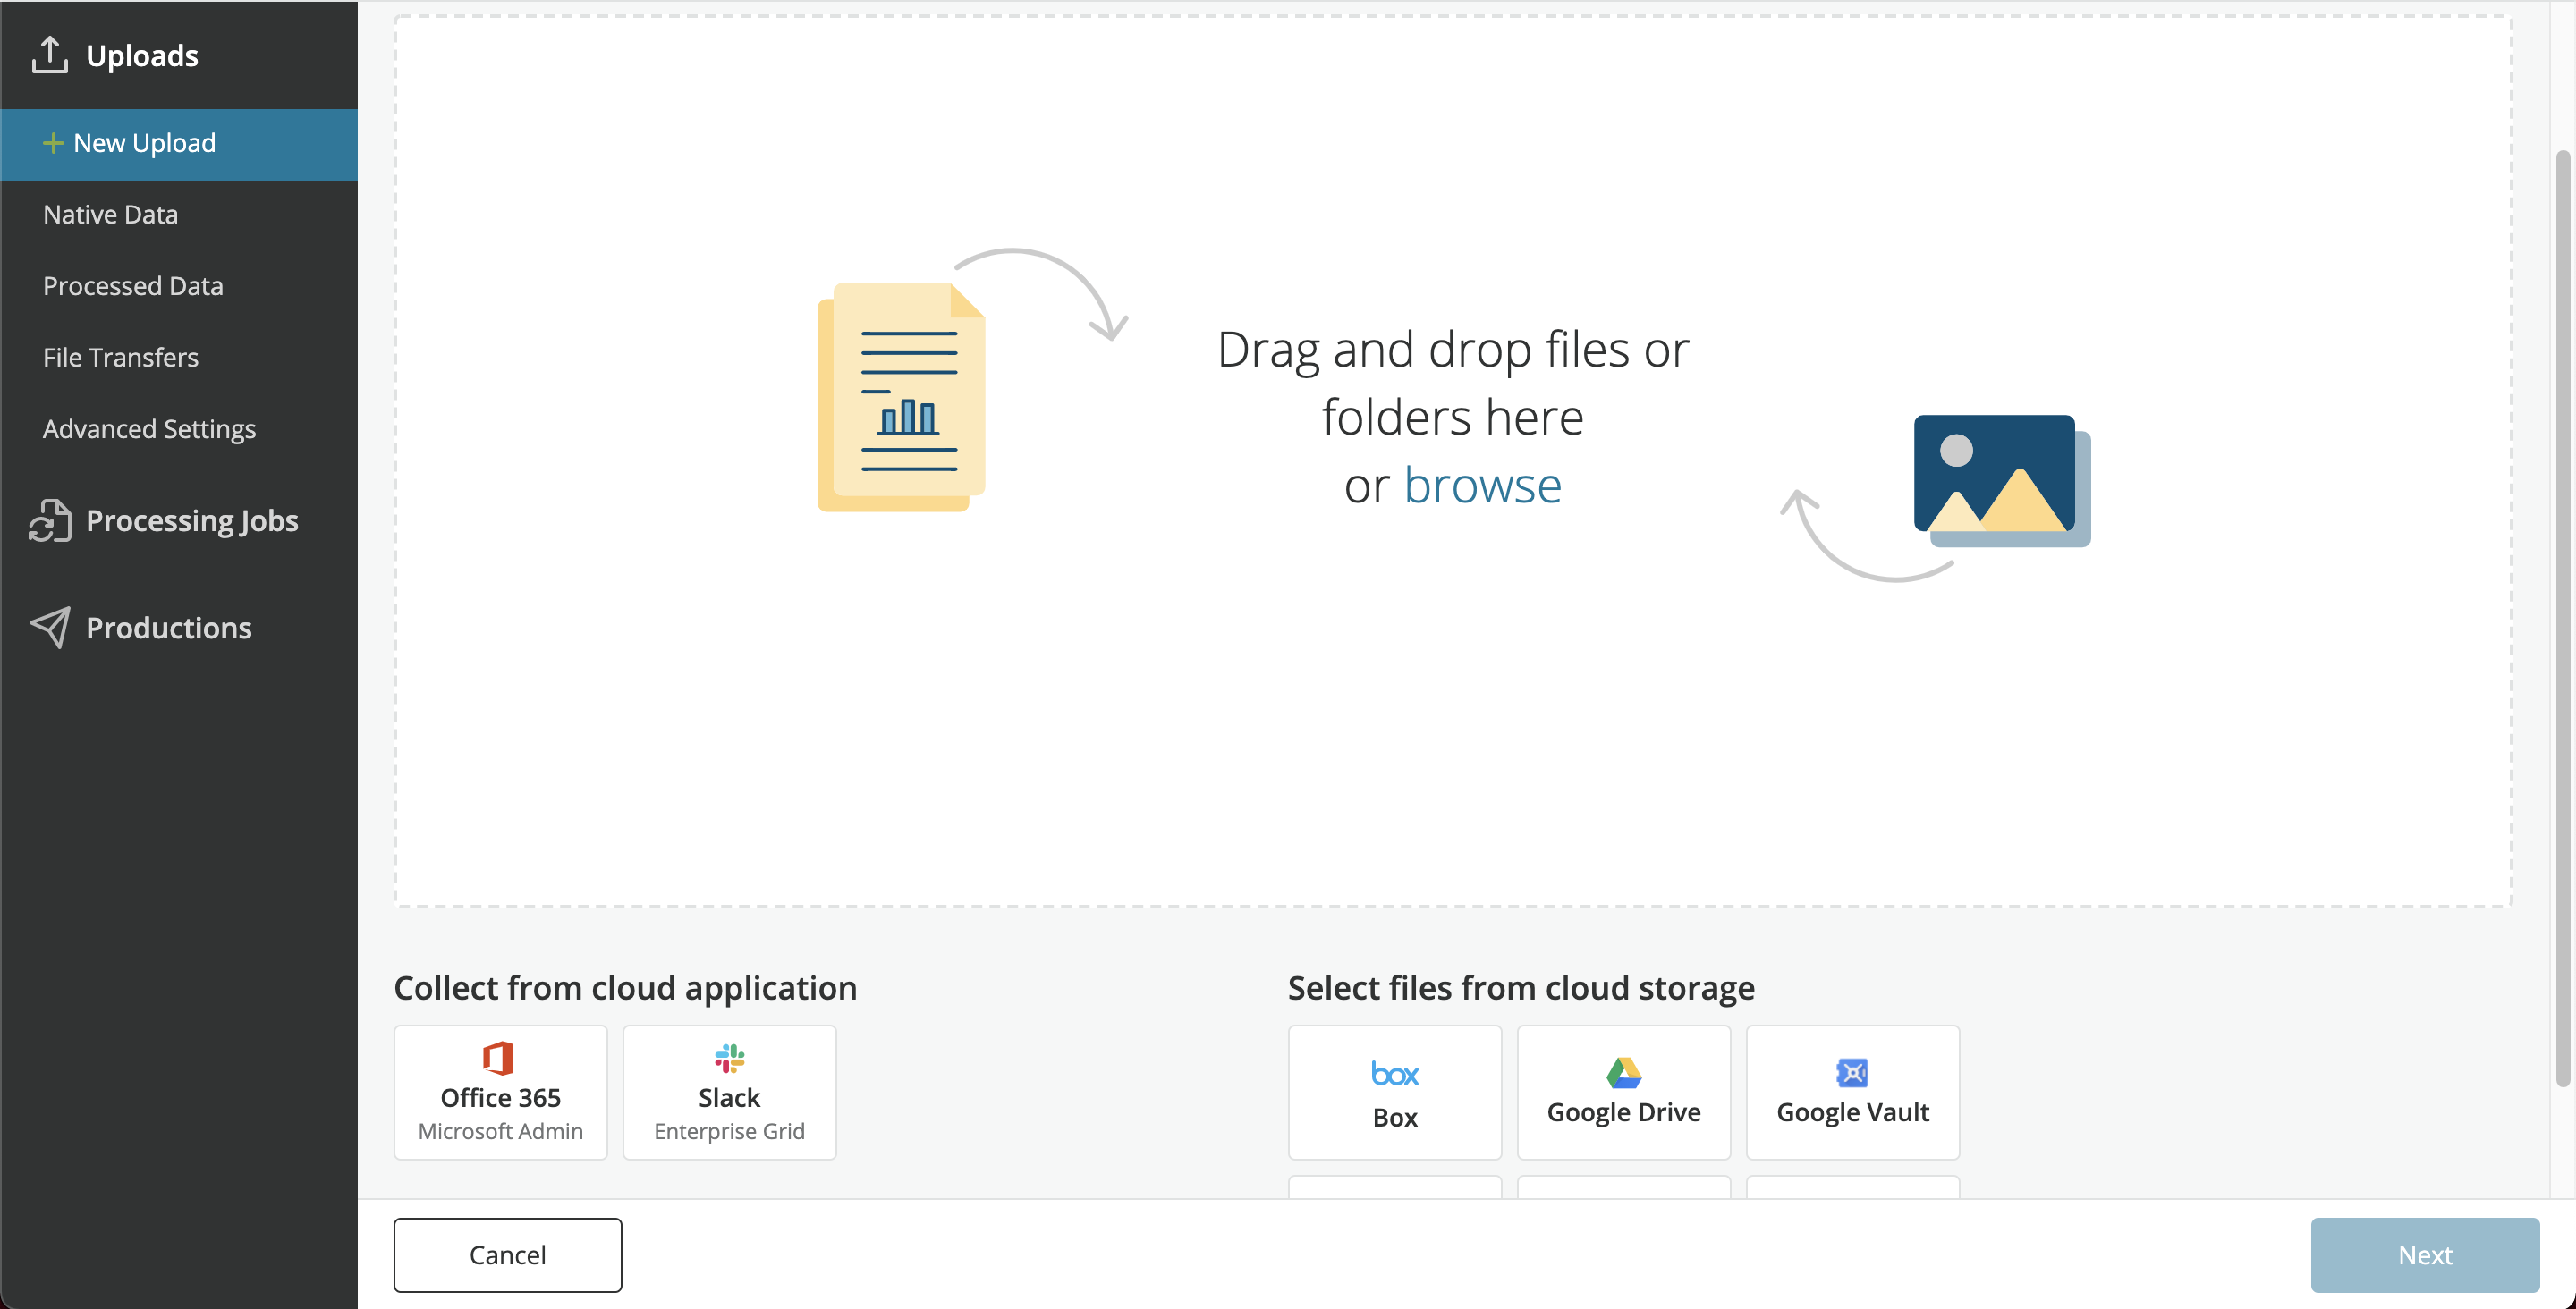
Task: Select Box cloud storage card
Action: [x=1394, y=1092]
